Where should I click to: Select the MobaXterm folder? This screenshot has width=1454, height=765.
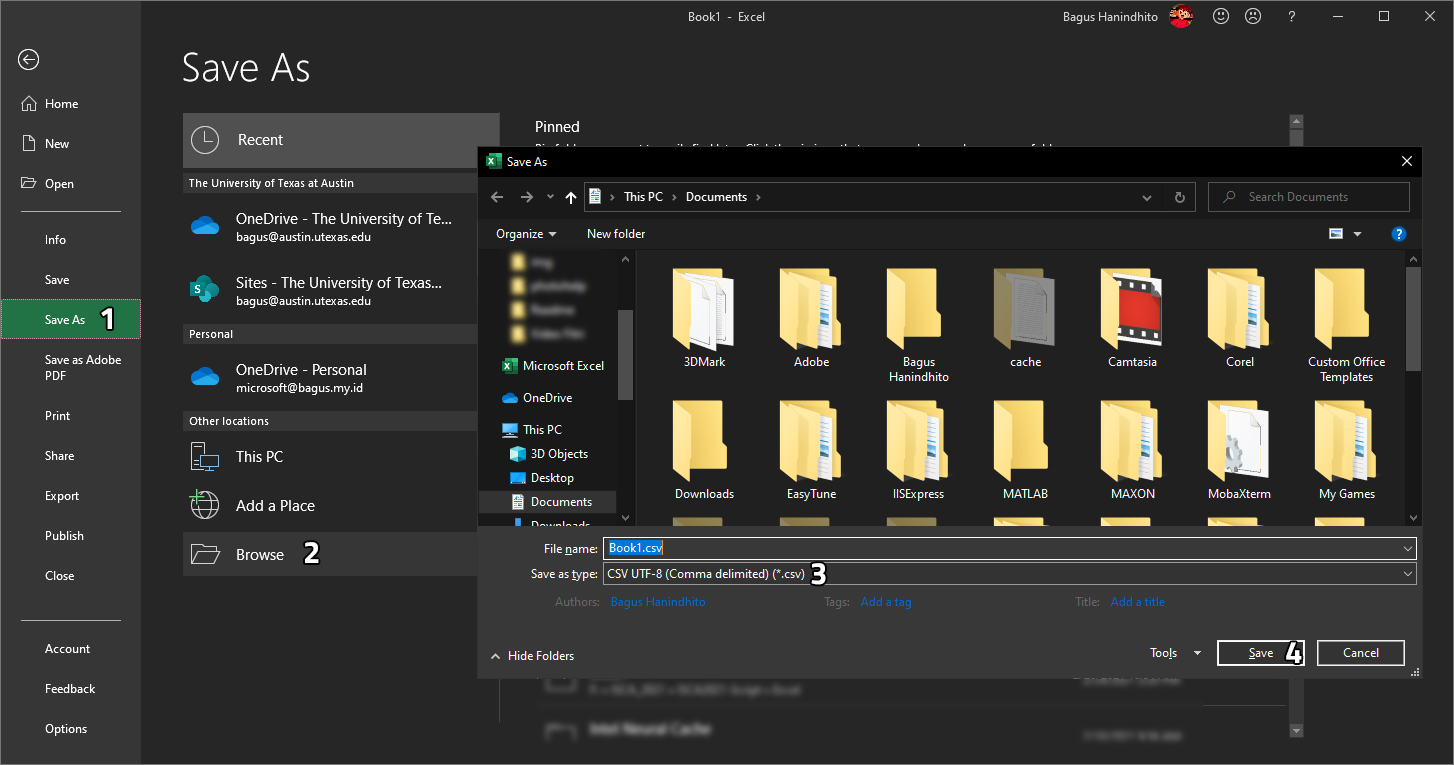pyautogui.click(x=1240, y=449)
